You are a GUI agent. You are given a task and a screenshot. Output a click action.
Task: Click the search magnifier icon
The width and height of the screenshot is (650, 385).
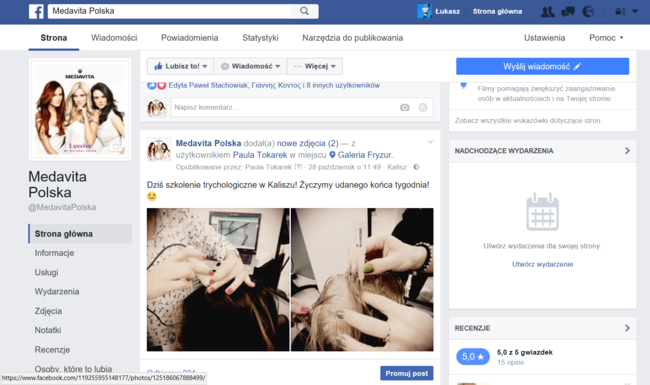(x=304, y=11)
